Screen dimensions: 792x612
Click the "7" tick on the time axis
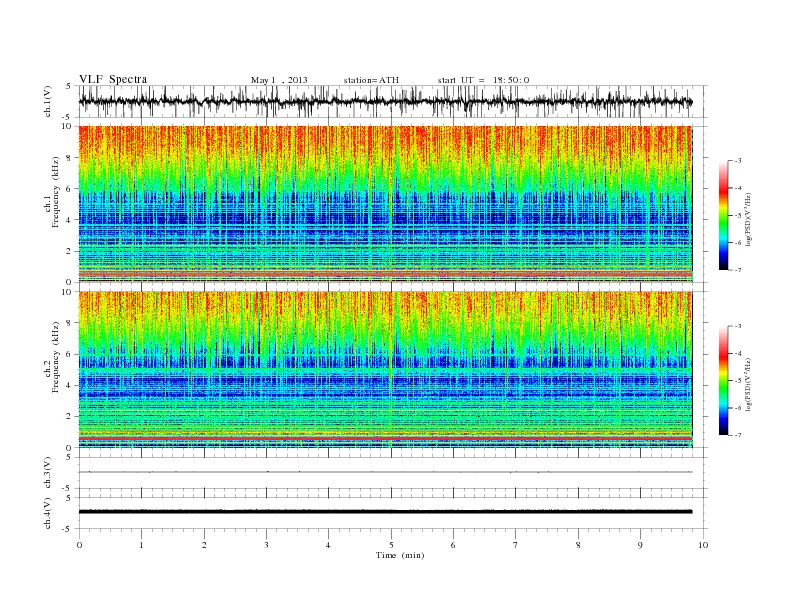(516, 545)
